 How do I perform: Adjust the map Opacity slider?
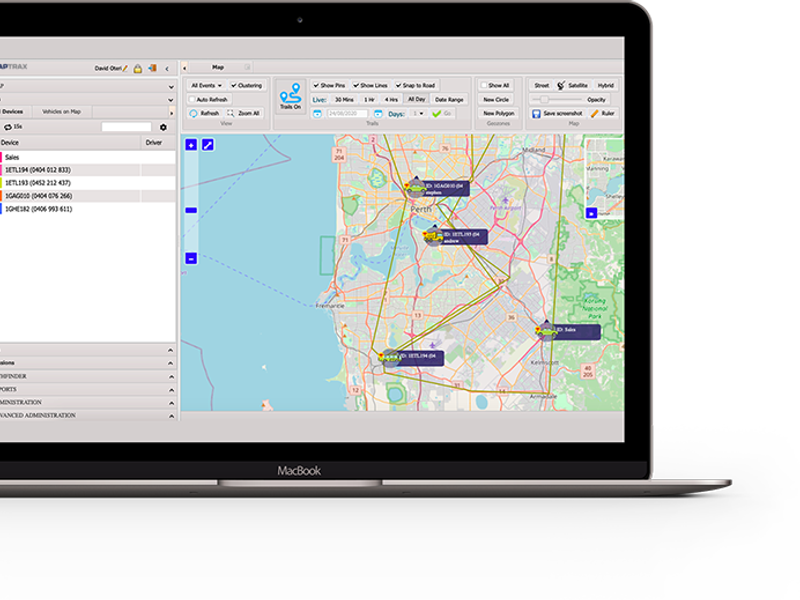(542, 99)
